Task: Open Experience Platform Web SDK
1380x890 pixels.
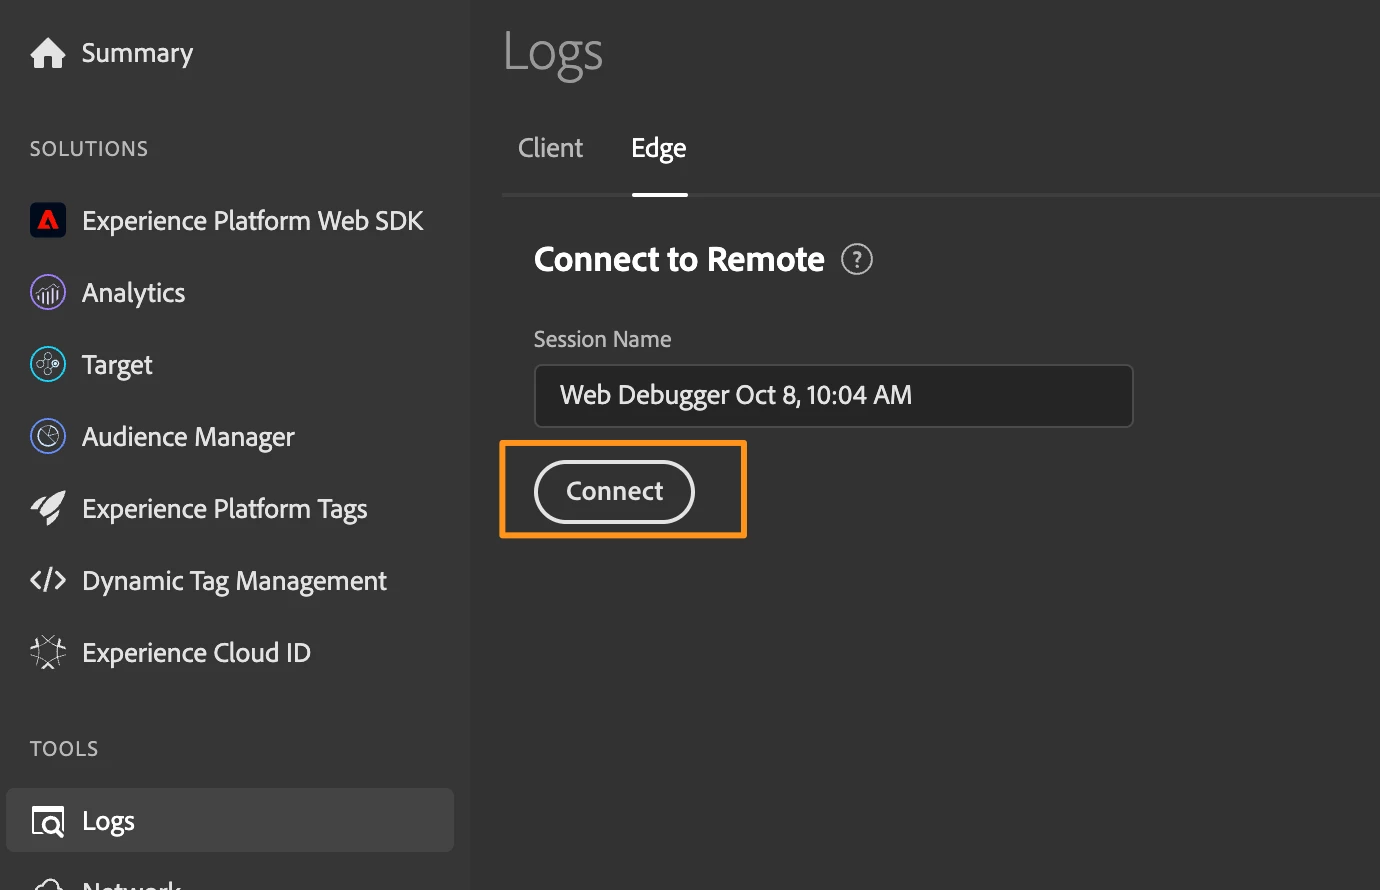Action: pyautogui.click(x=253, y=221)
